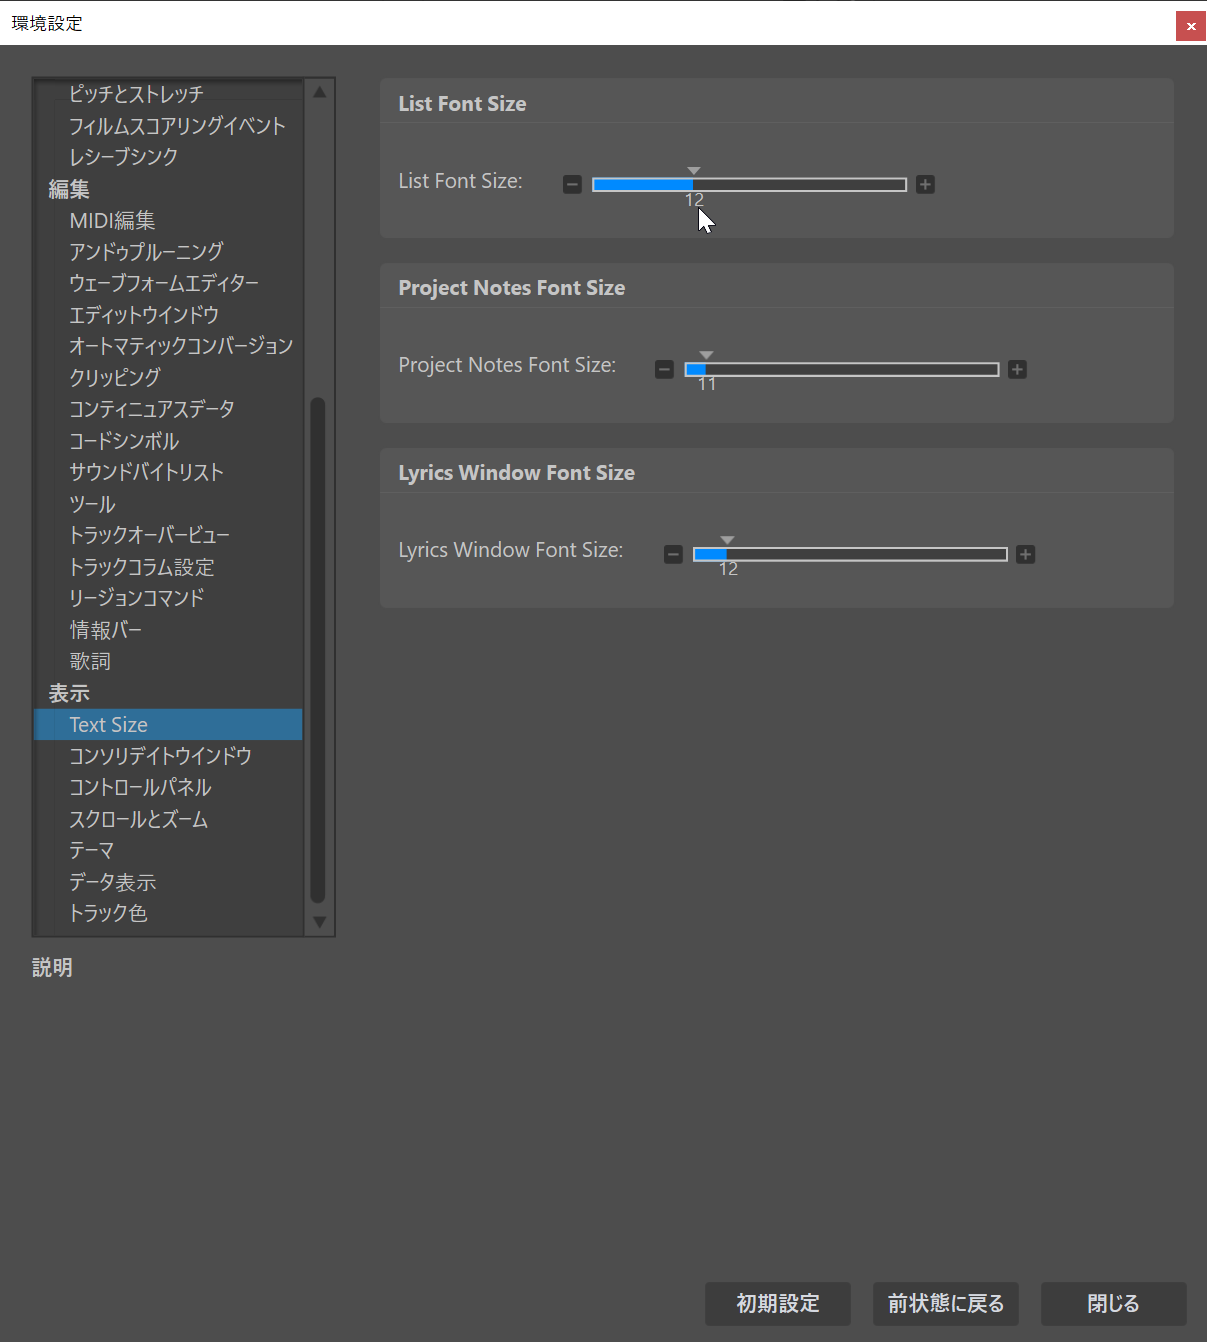Decrease Lyrics Window Font Size with minus

[673, 554]
